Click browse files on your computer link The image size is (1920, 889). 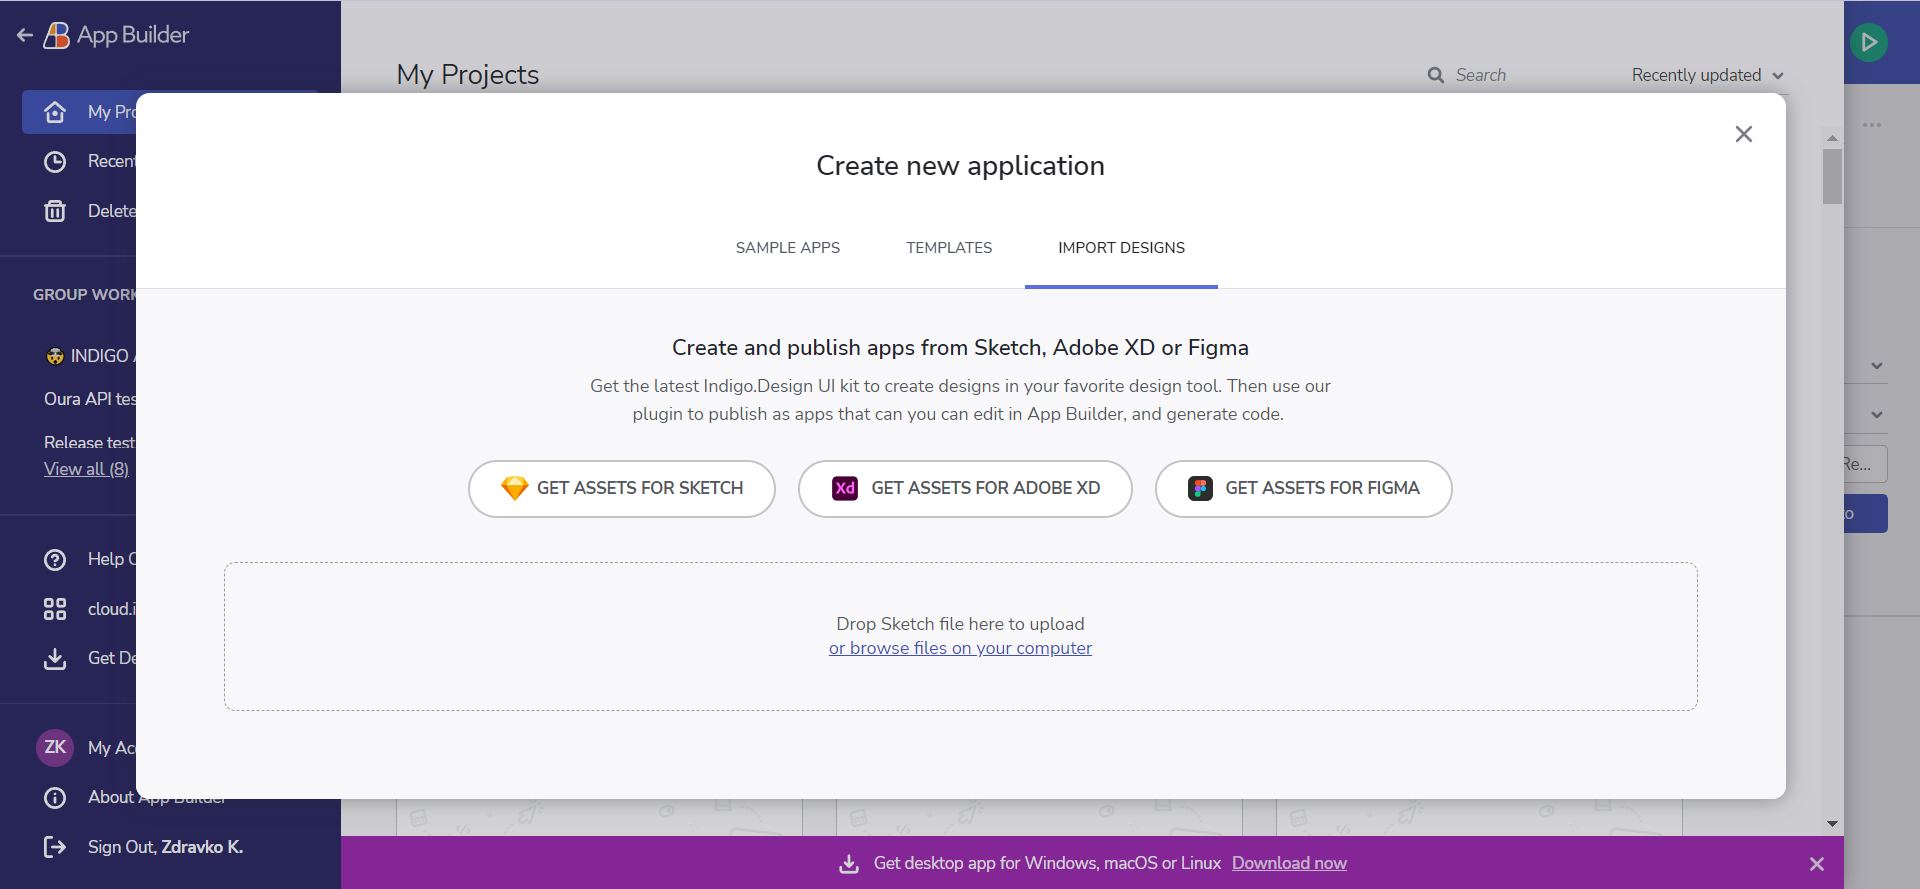click(x=960, y=648)
